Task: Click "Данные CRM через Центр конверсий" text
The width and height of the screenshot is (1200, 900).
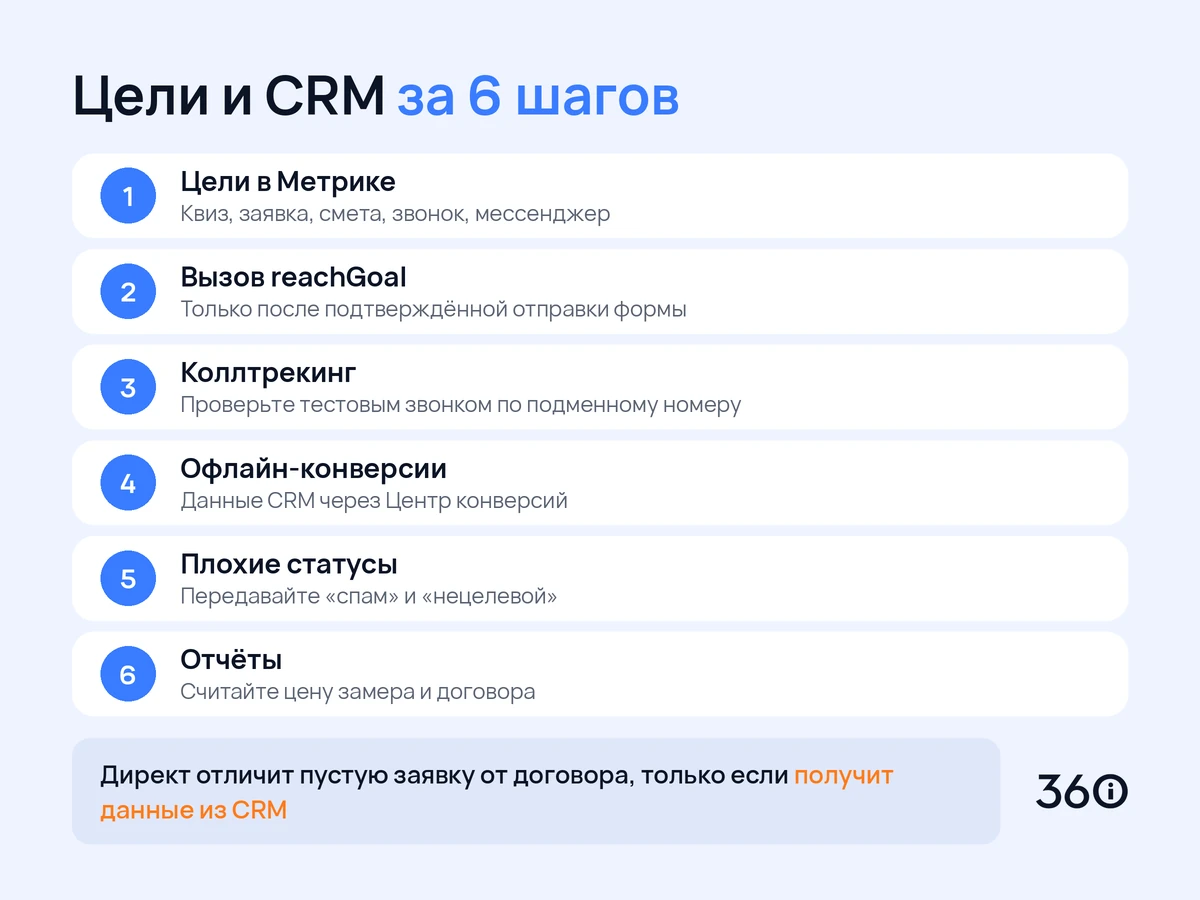Action: [x=374, y=500]
